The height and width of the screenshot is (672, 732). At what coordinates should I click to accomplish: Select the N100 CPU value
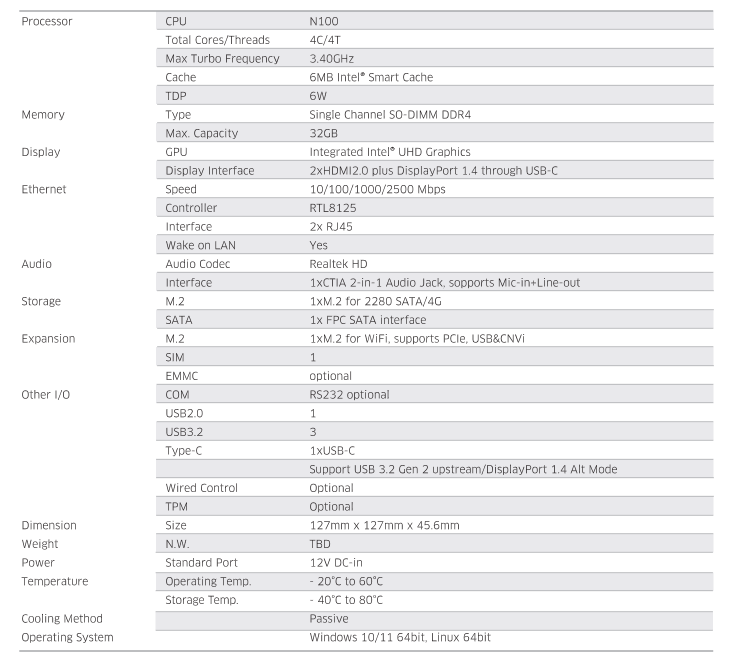324,21
